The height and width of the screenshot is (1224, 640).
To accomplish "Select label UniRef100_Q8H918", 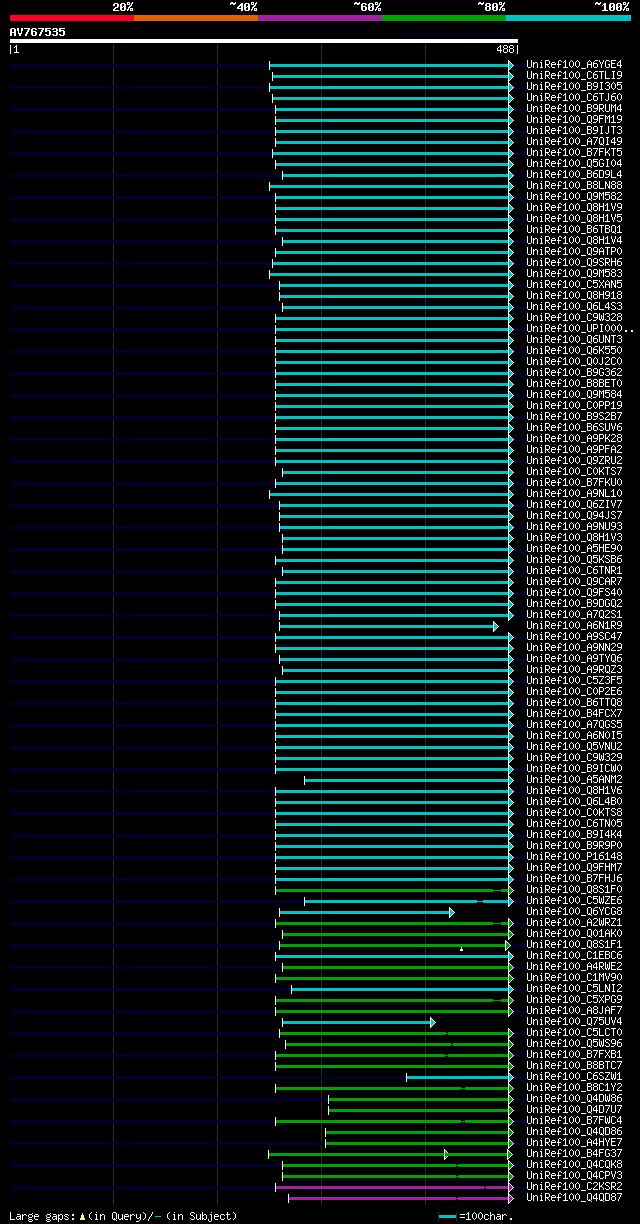I will click(x=574, y=295).
